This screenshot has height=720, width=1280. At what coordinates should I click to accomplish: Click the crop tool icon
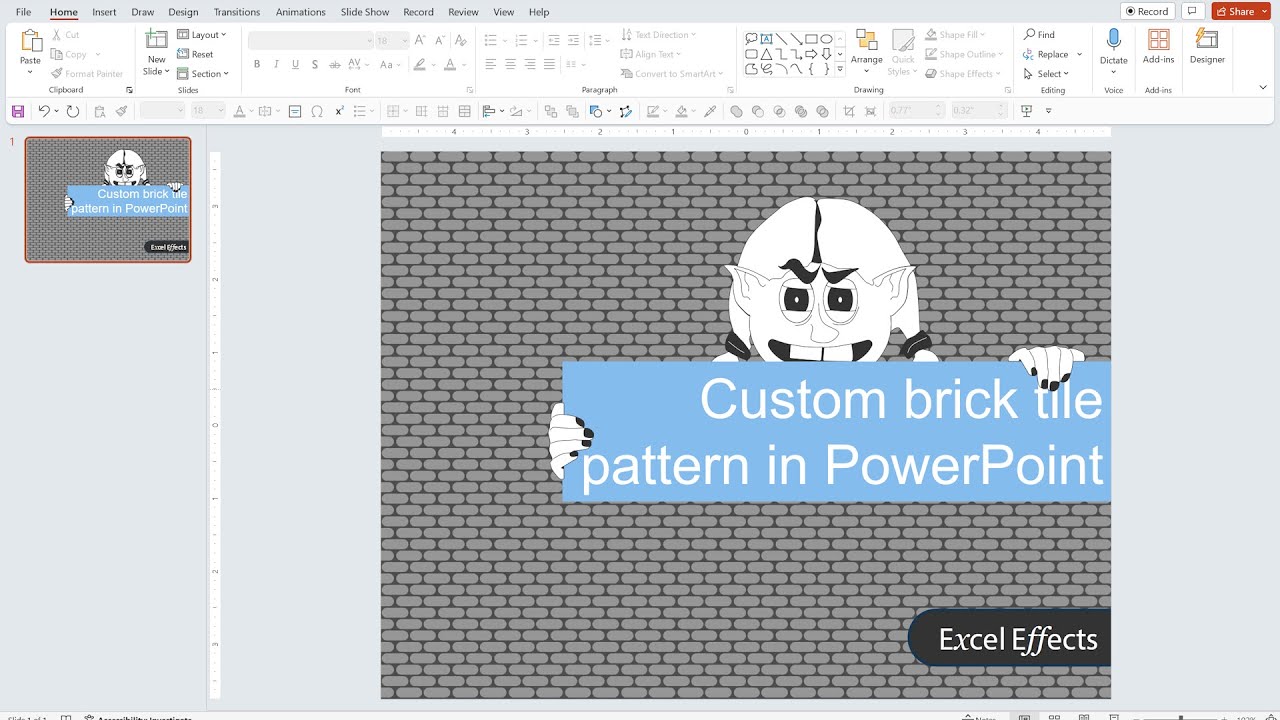[849, 111]
